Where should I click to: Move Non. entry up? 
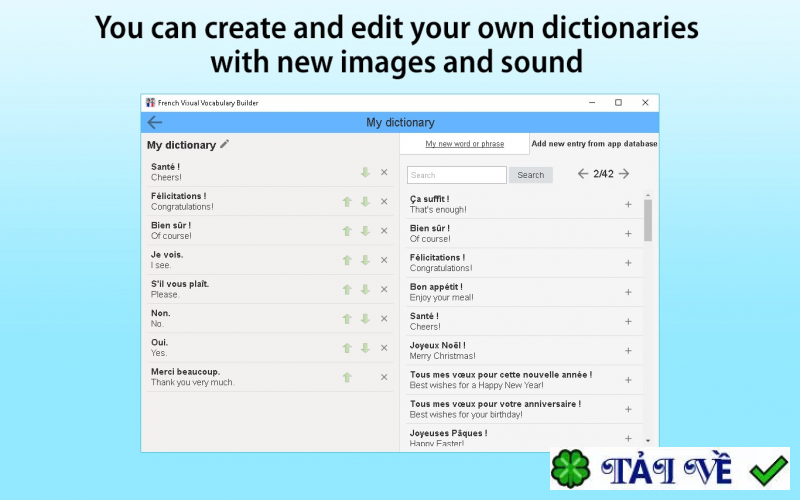pyautogui.click(x=347, y=318)
